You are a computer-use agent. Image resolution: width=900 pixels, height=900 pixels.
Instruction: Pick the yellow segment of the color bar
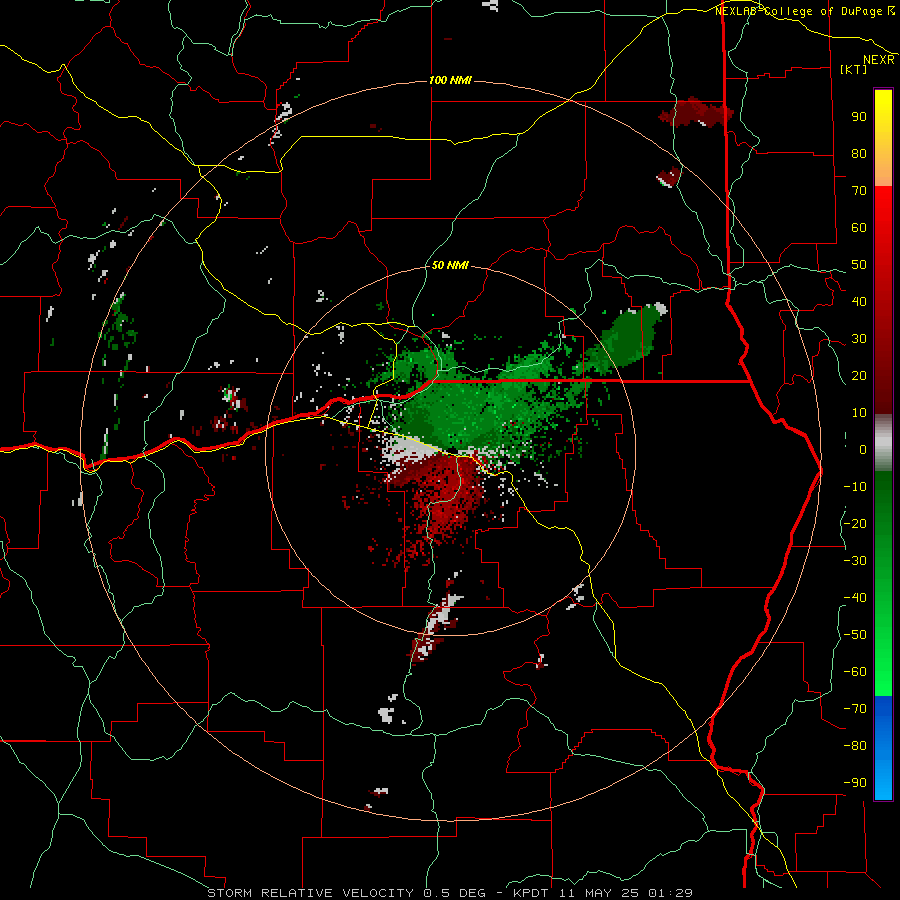pos(883,138)
